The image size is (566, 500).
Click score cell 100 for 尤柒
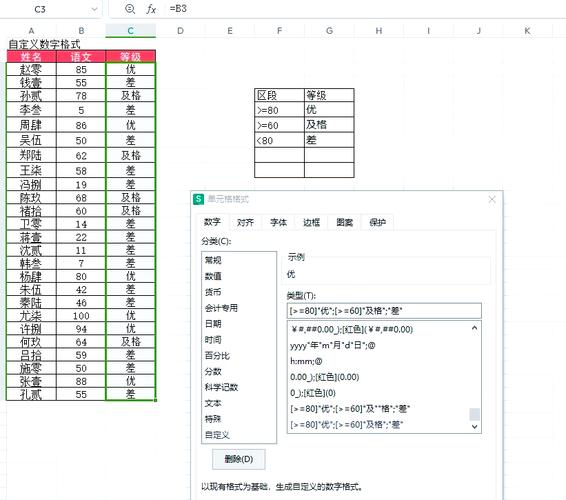tap(81, 316)
